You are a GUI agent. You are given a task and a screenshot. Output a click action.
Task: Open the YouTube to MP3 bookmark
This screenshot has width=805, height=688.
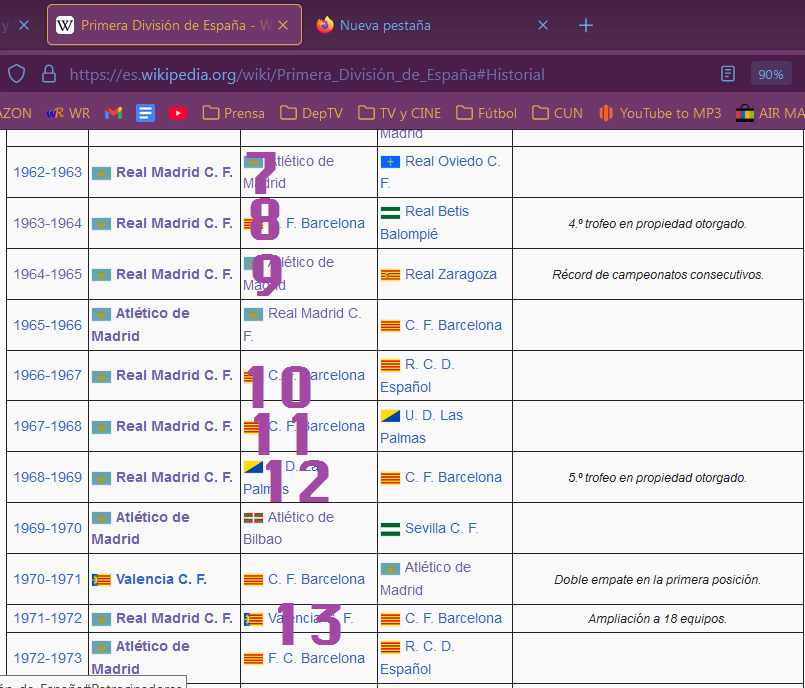pos(660,113)
